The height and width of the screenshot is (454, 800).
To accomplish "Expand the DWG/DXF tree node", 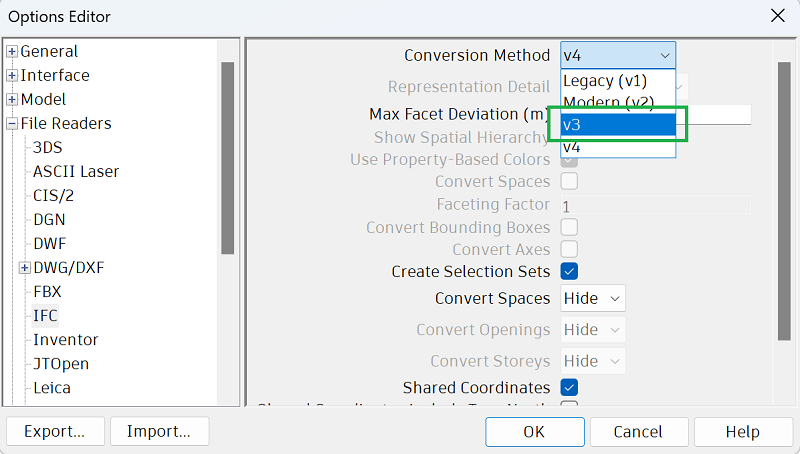I will (x=24, y=268).
